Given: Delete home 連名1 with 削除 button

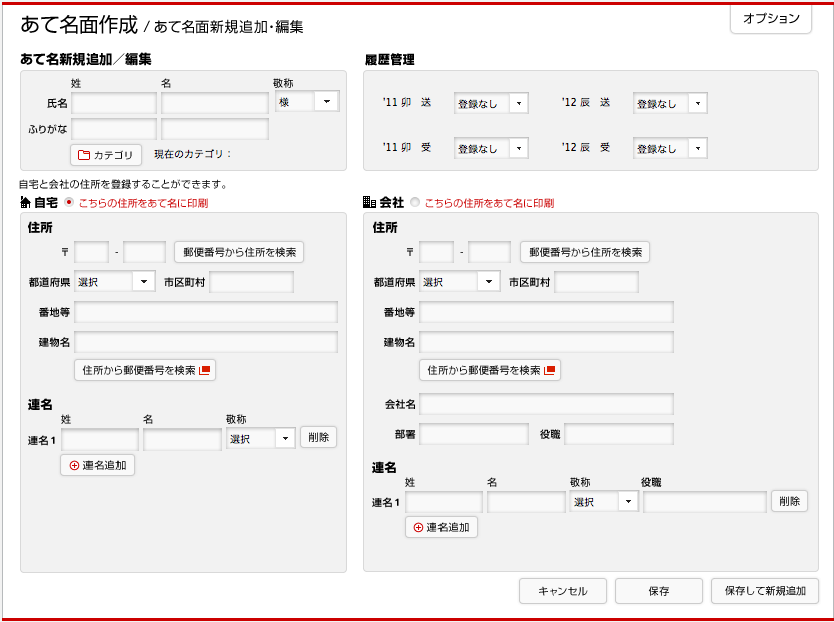Looking at the screenshot, I should (319, 437).
